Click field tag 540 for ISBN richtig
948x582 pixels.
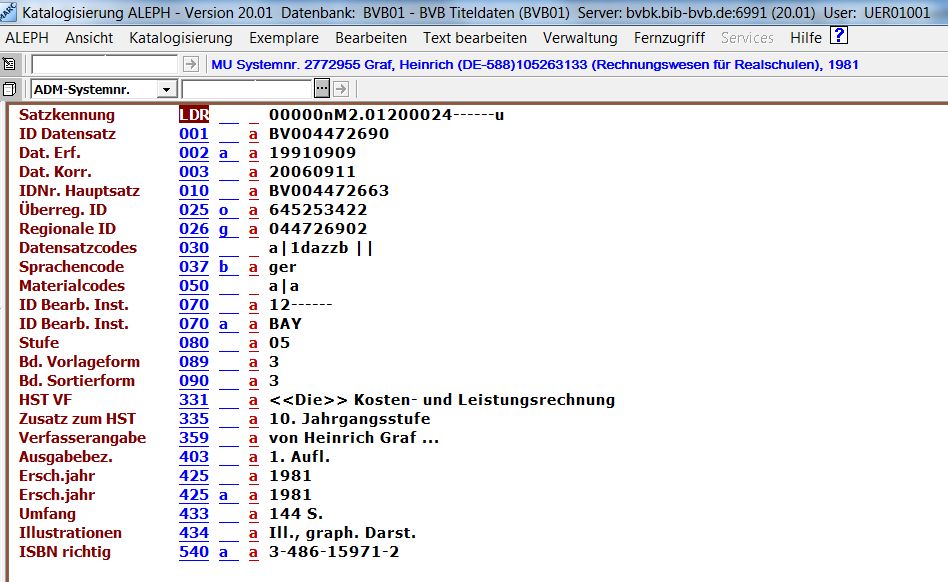[x=194, y=552]
